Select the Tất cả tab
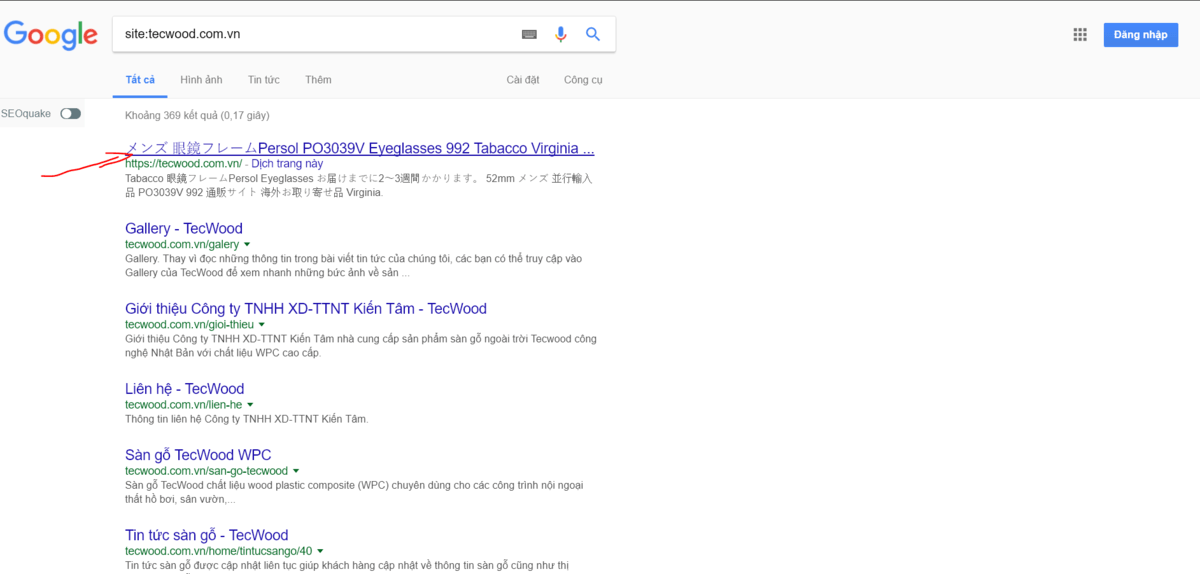The image size is (1200, 574). click(x=140, y=80)
